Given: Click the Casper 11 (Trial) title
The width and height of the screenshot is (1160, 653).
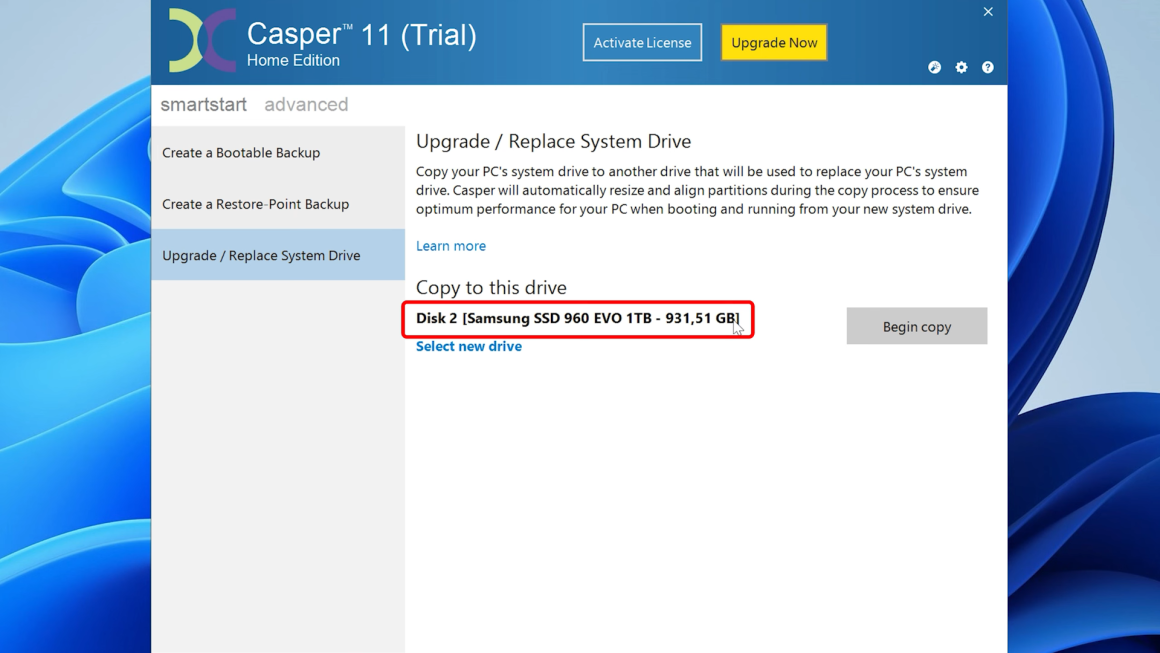Looking at the screenshot, I should 362,34.
